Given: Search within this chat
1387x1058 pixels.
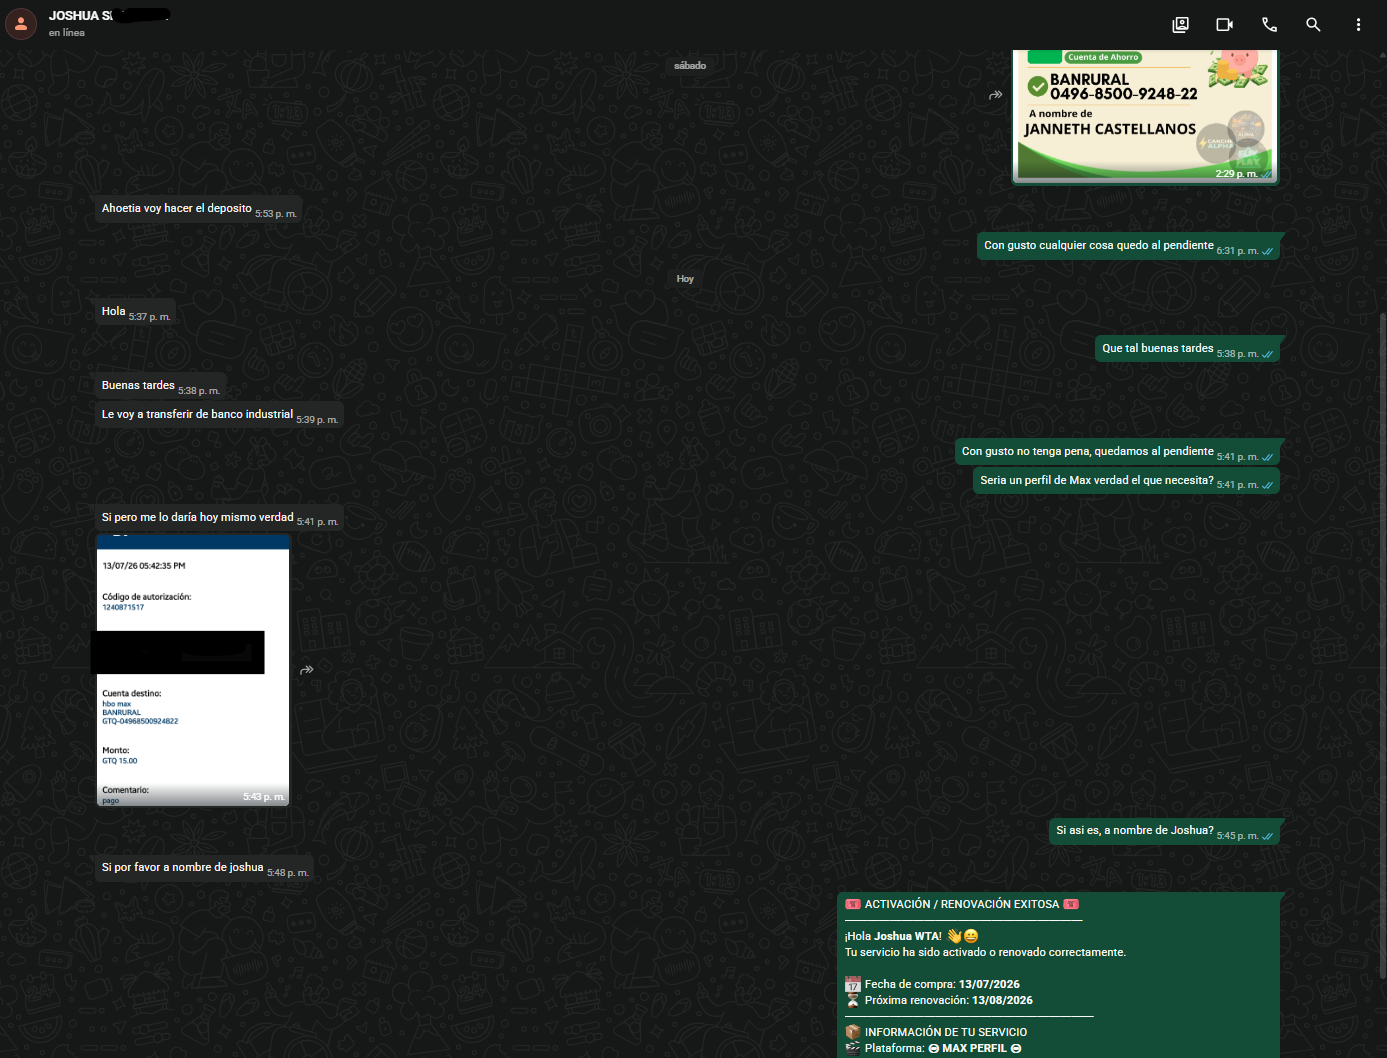Looking at the screenshot, I should pyautogui.click(x=1313, y=25).
